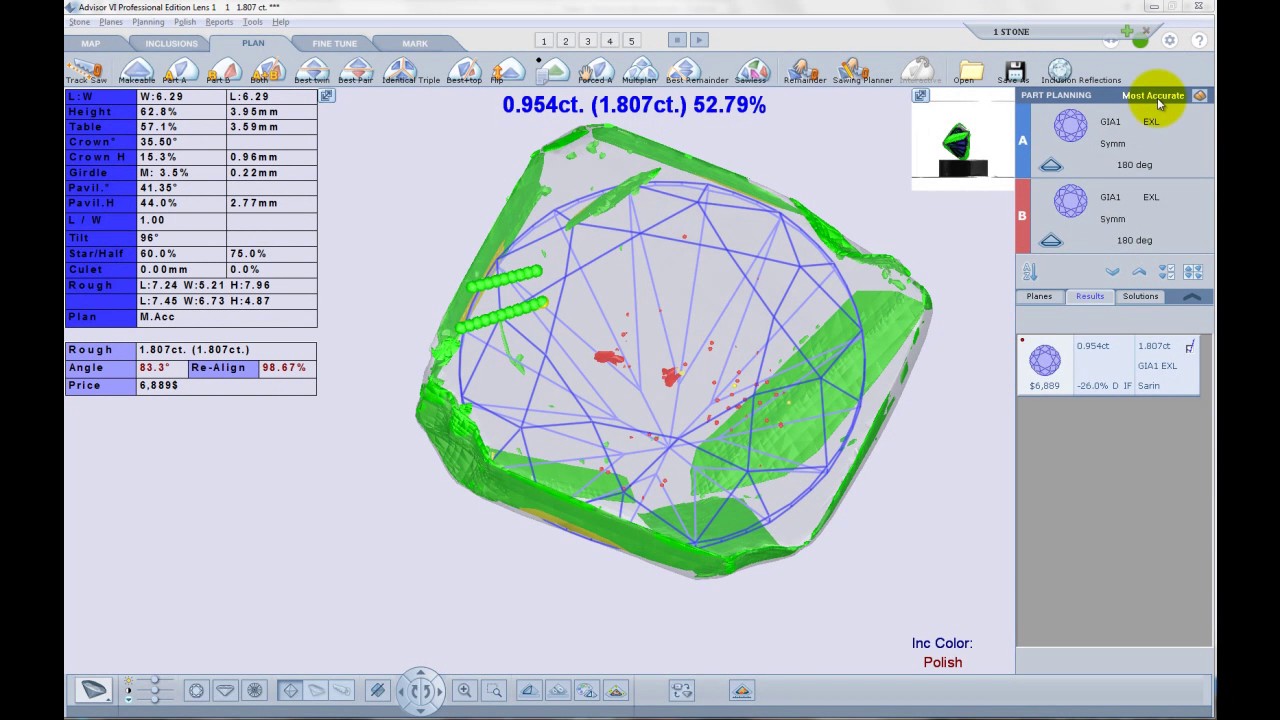Expand the stone preview thumbnail panel
The width and height of the screenshot is (1280, 720).
[920, 96]
